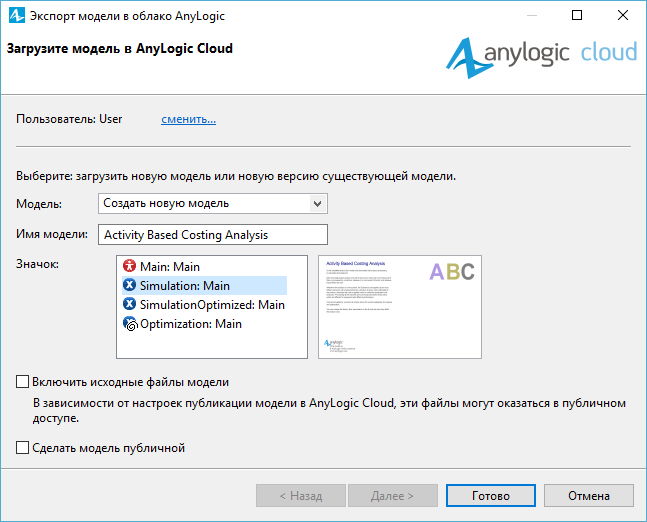Viewport: 647px width, 522px height.
Task: Click the AnyLogic app icon in title bar
Action: click(17, 15)
